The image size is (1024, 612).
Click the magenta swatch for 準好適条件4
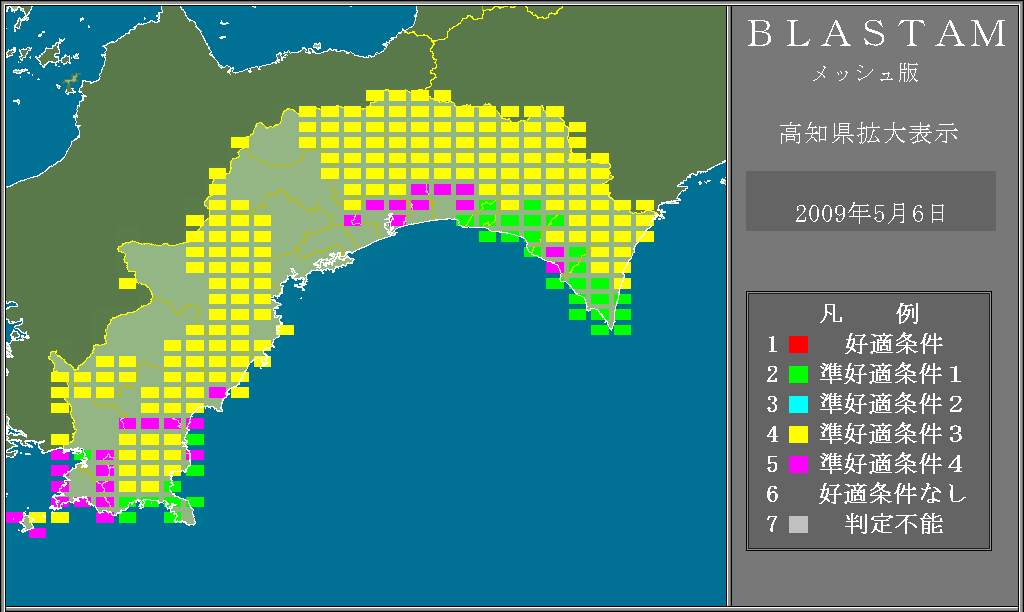click(798, 464)
